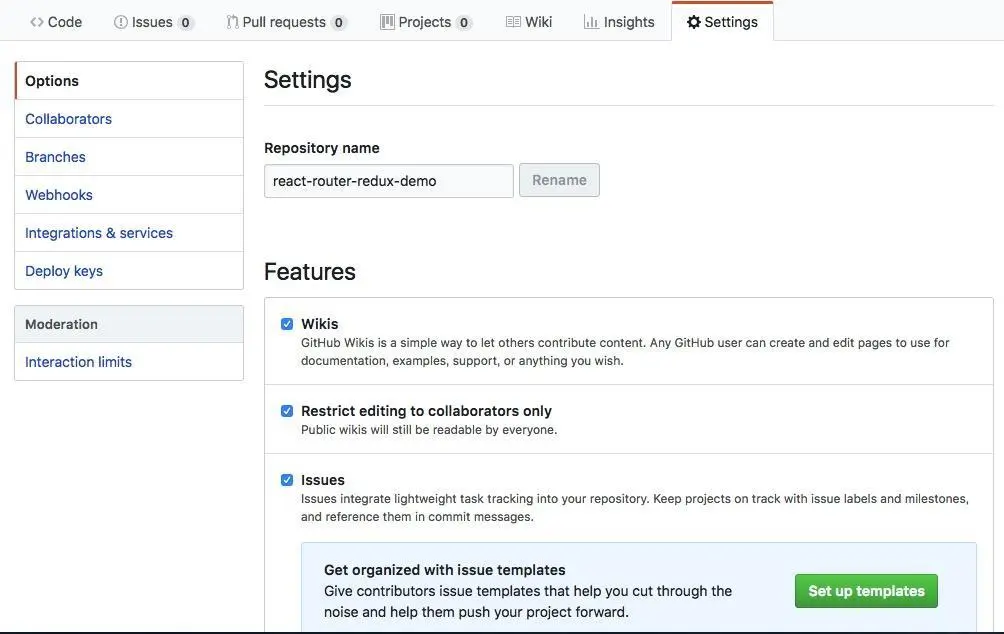1004x634 pixels.
Task: Go to Branches settings
Action: [55, 157]
